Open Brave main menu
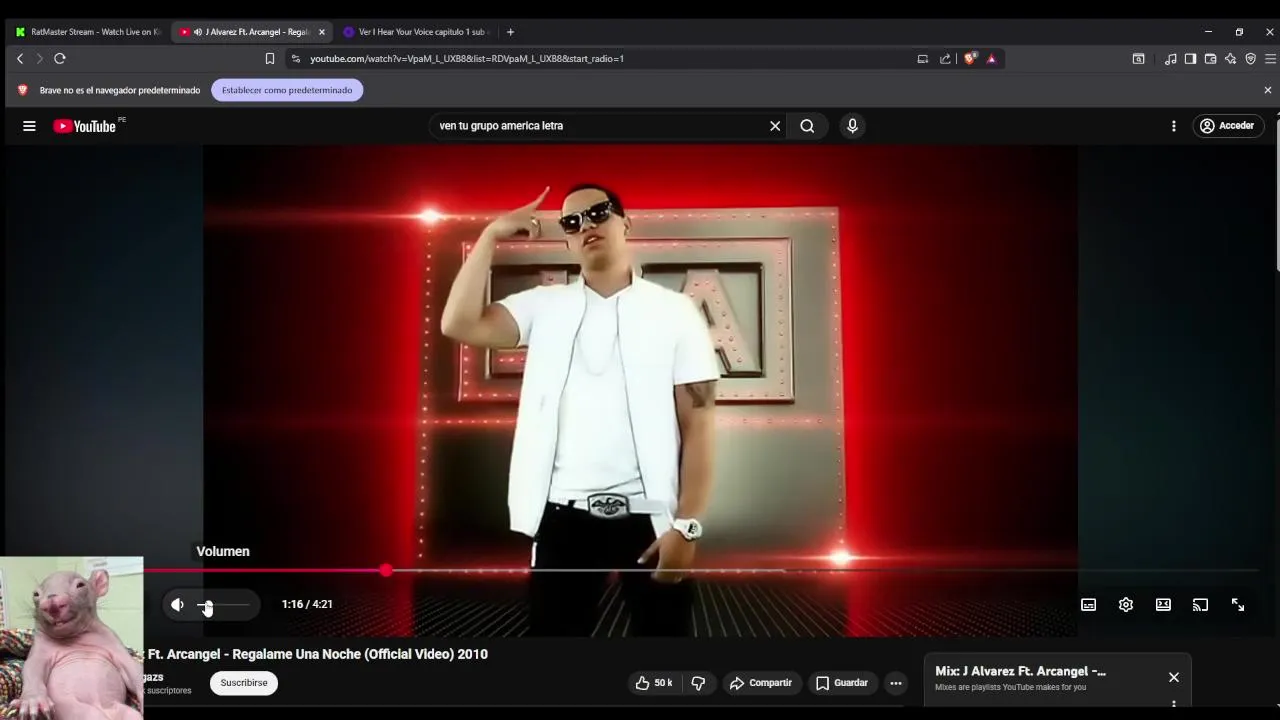The image size is (1280, 720). tap(1270, 59)
